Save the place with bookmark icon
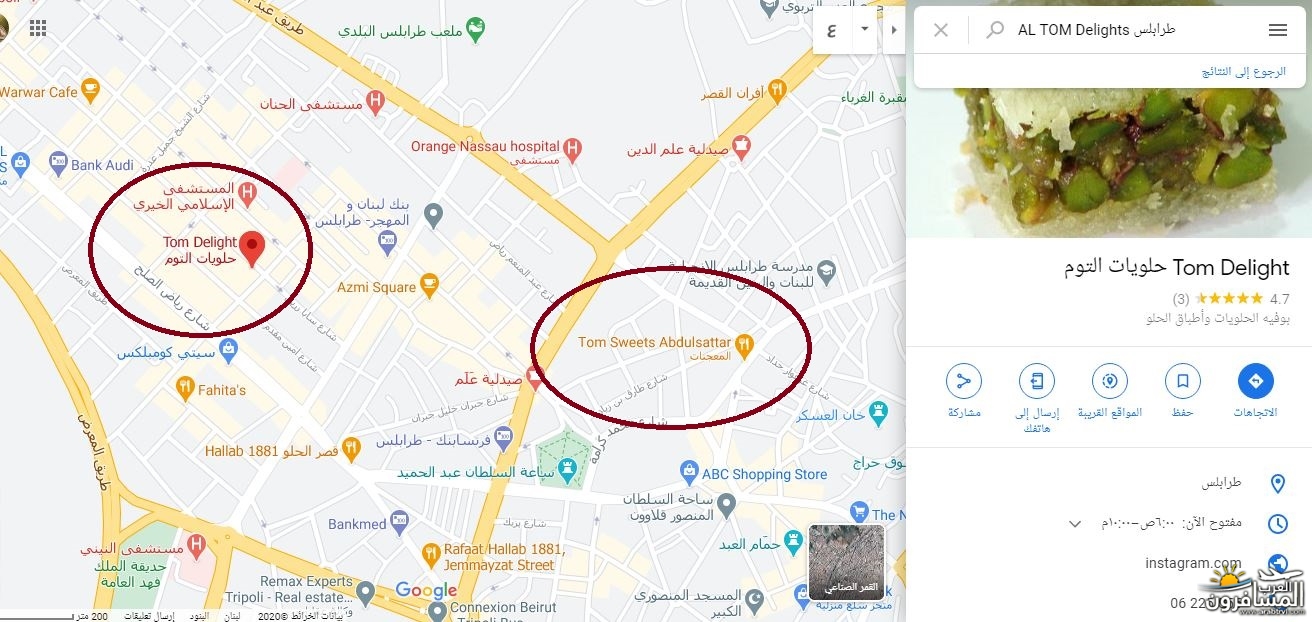1312x622 pixels. click(x=1183, y=381)
